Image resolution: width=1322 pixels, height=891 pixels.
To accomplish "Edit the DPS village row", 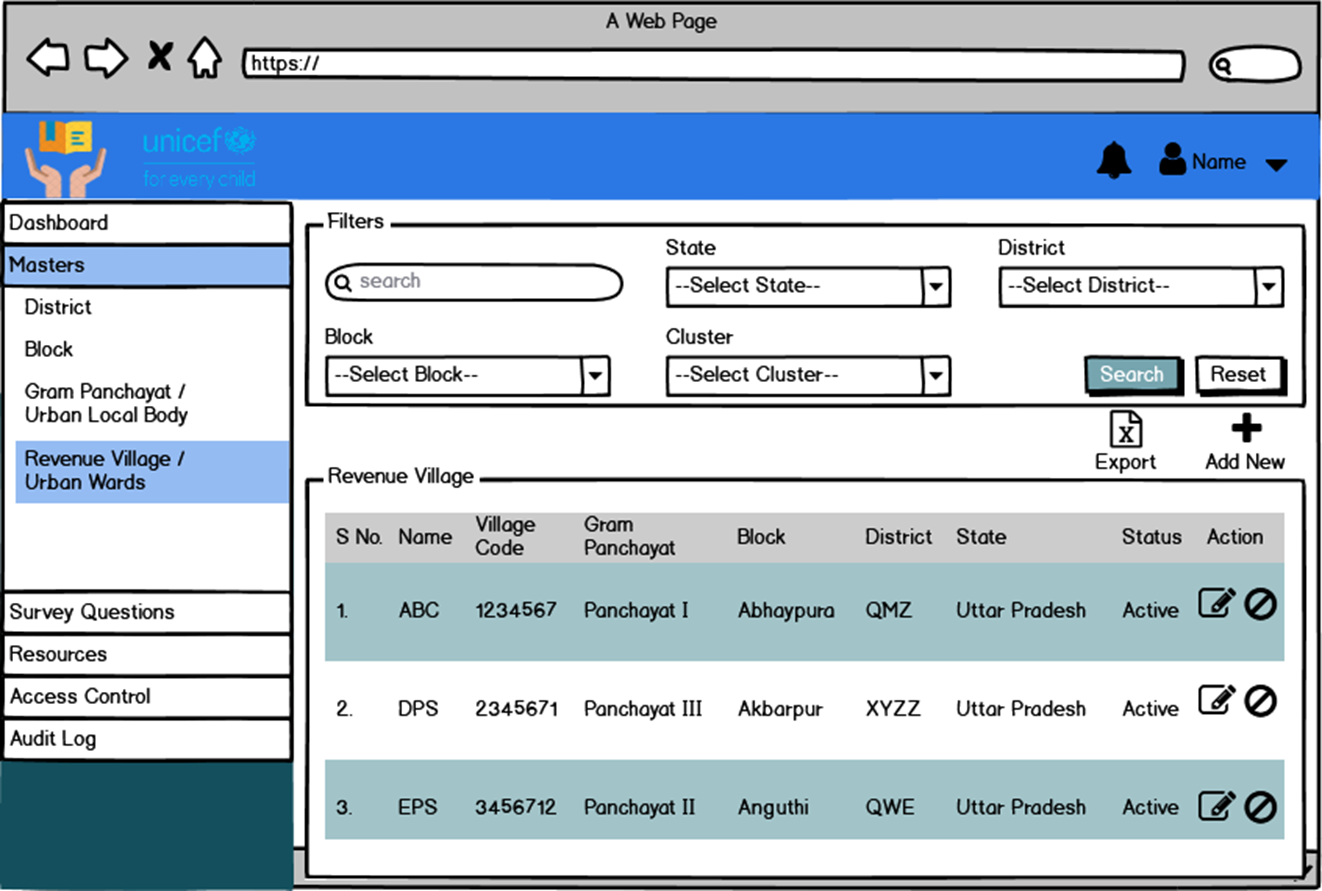I will [x=1217, y=701].
